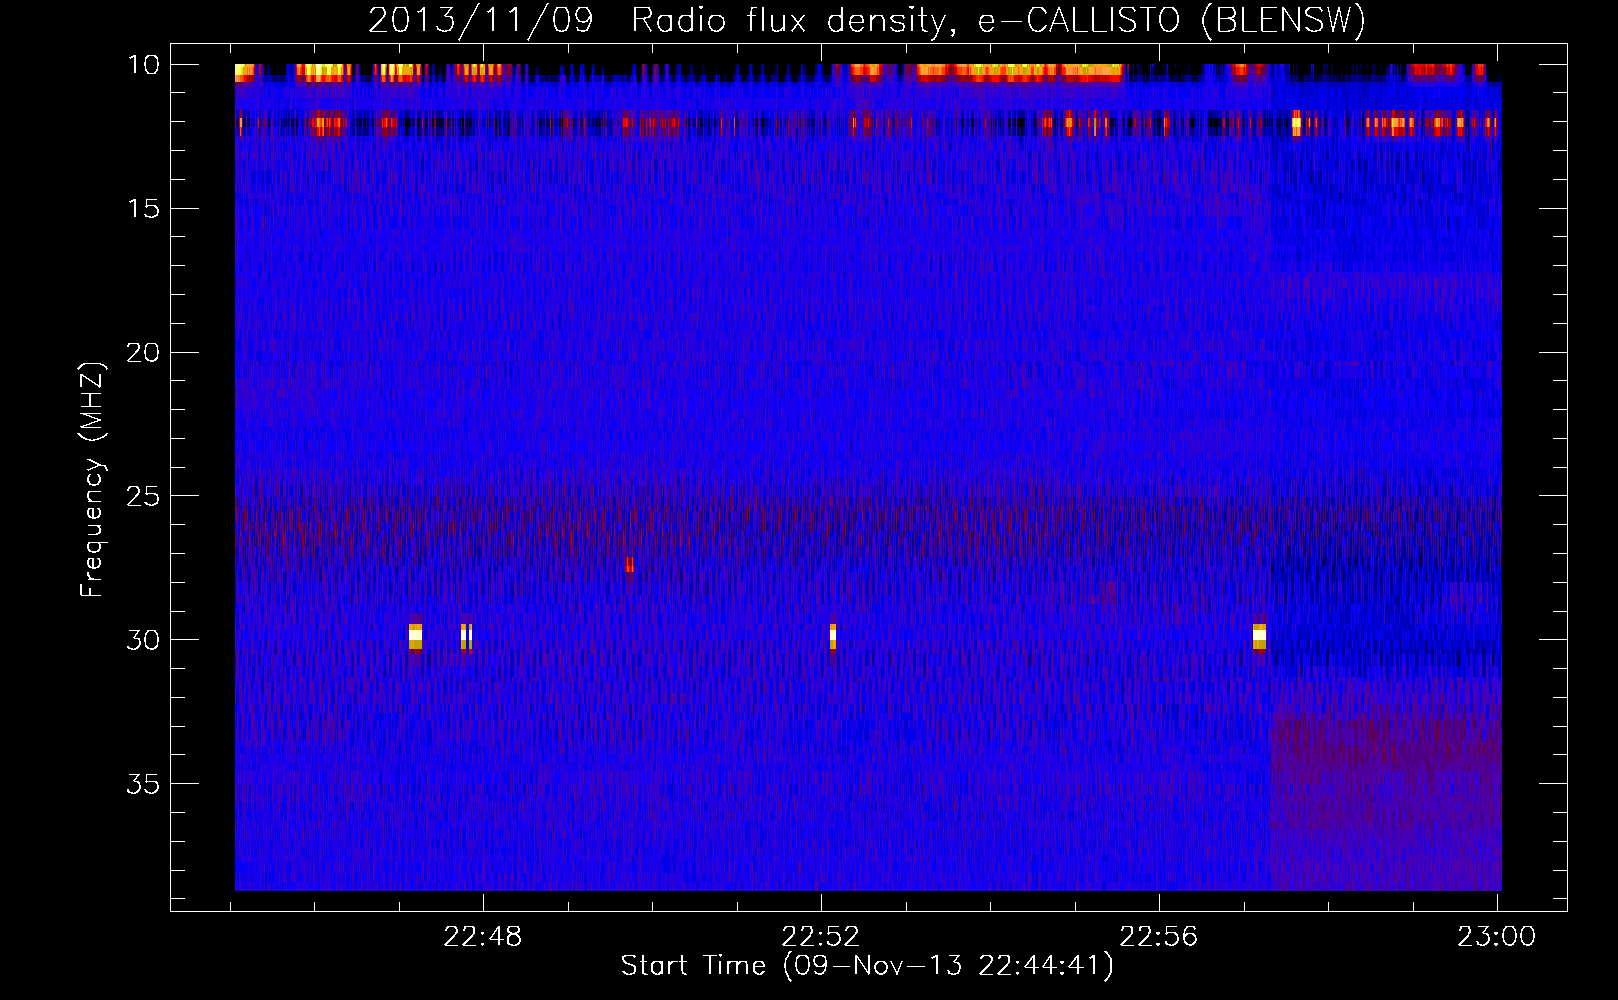The image size is (1618, 1000).
Task: Click the bright 30 MHz burst after 22:57
Action: (1259, 636)
